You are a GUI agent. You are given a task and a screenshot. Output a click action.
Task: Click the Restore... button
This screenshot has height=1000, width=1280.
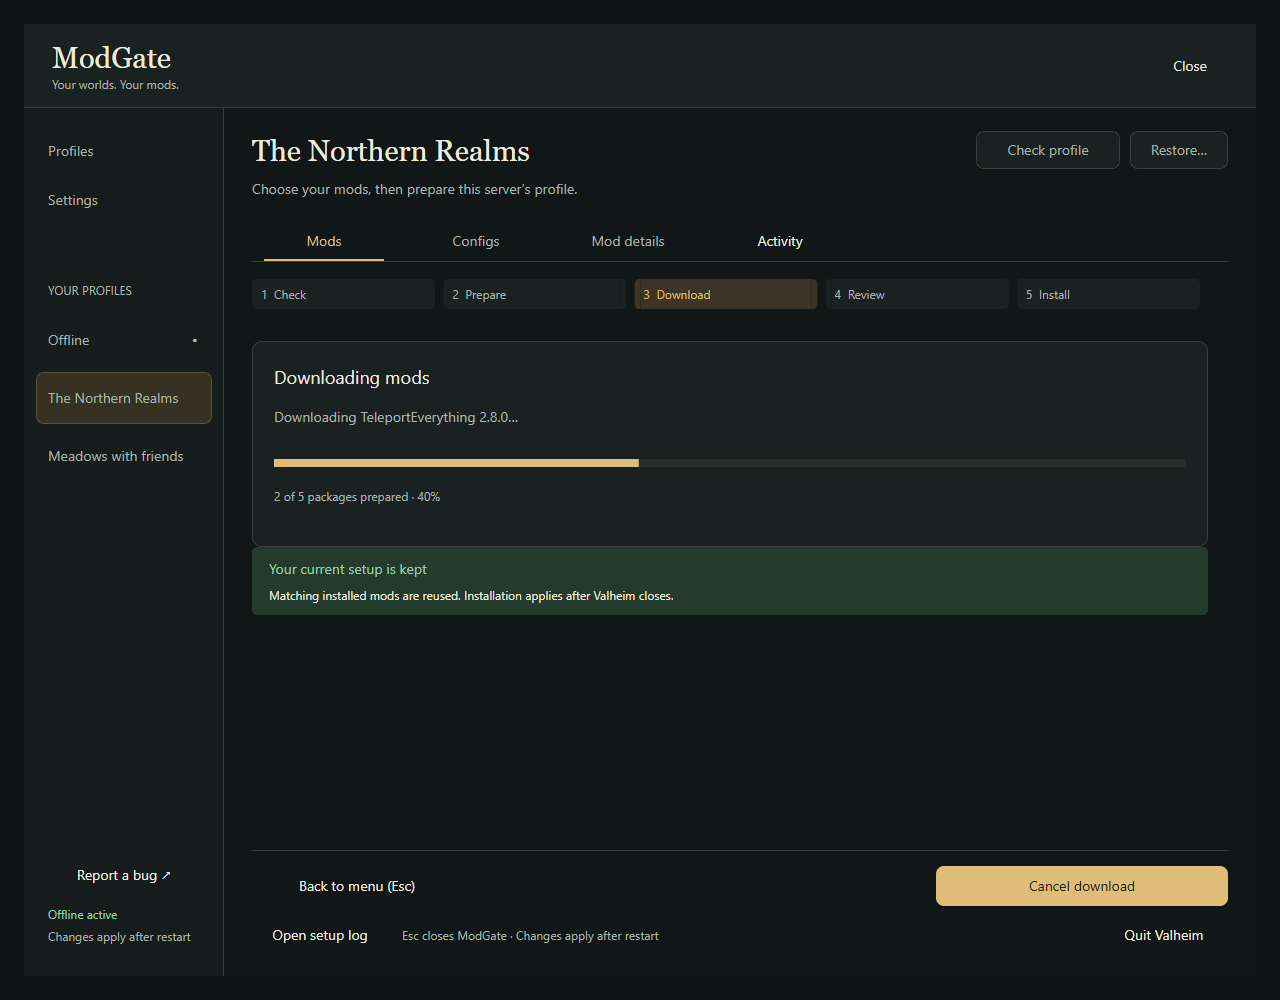tap(1179, 150)
